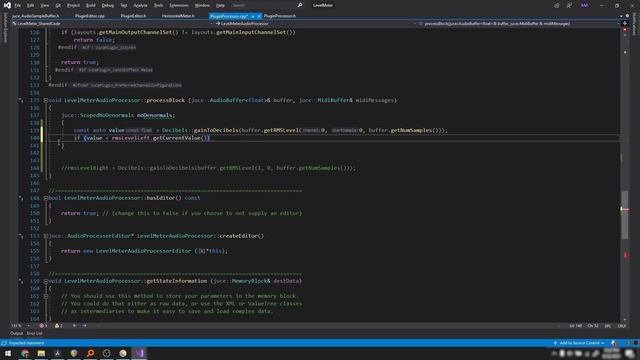Open the AM account avatar
This screenshot has width=640, height=360.
pos(584,5)
